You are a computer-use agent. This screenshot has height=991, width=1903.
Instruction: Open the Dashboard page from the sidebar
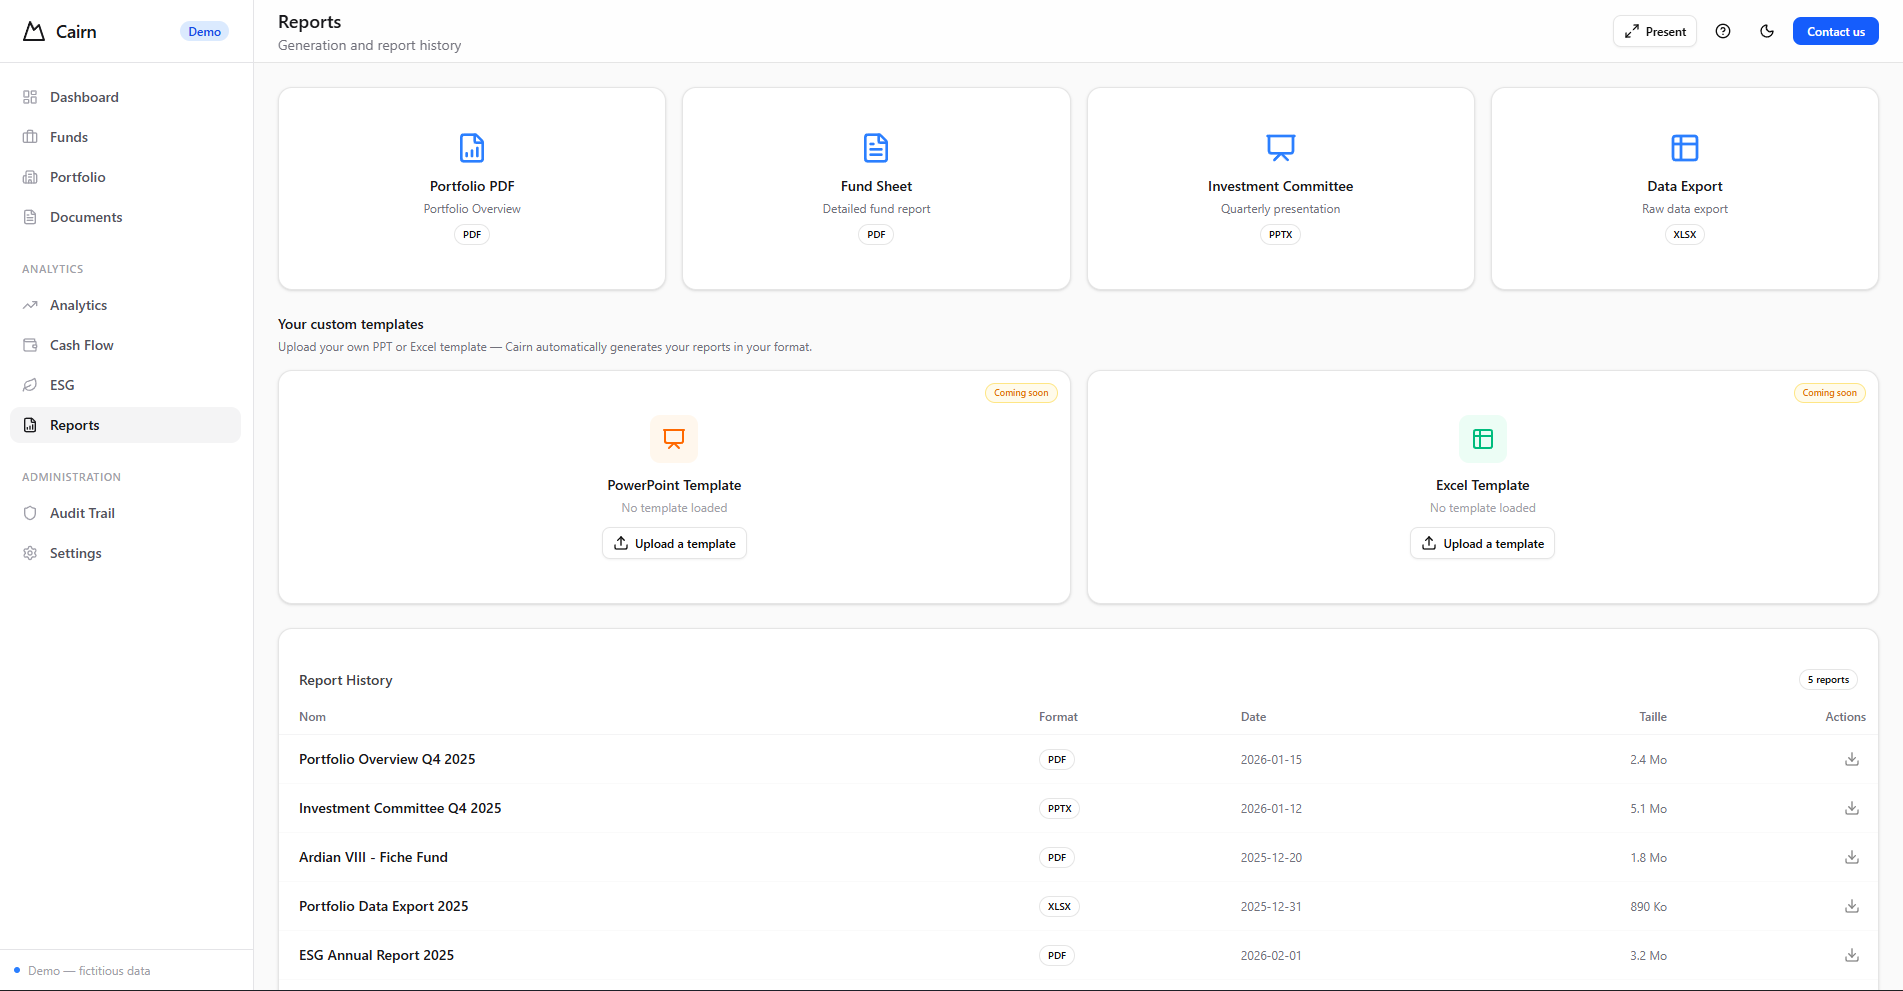[84, 97]
